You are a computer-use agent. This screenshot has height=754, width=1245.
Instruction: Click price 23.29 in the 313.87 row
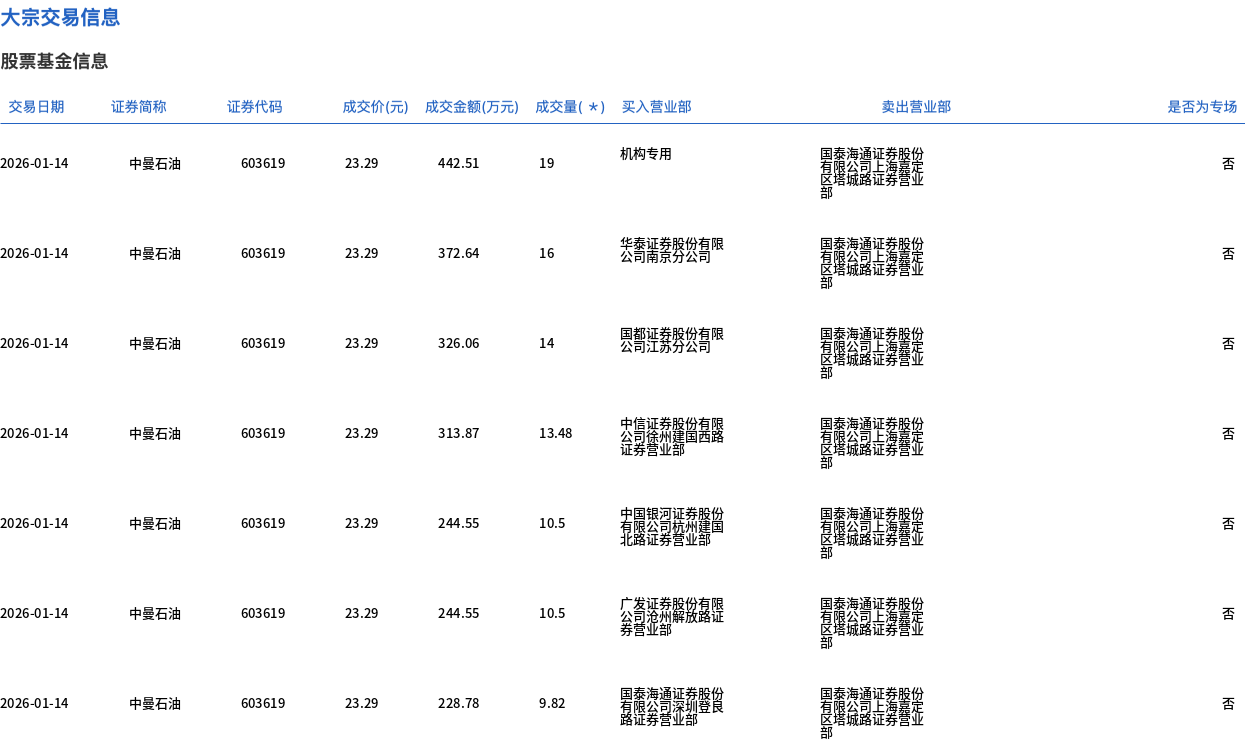point(362,433)
